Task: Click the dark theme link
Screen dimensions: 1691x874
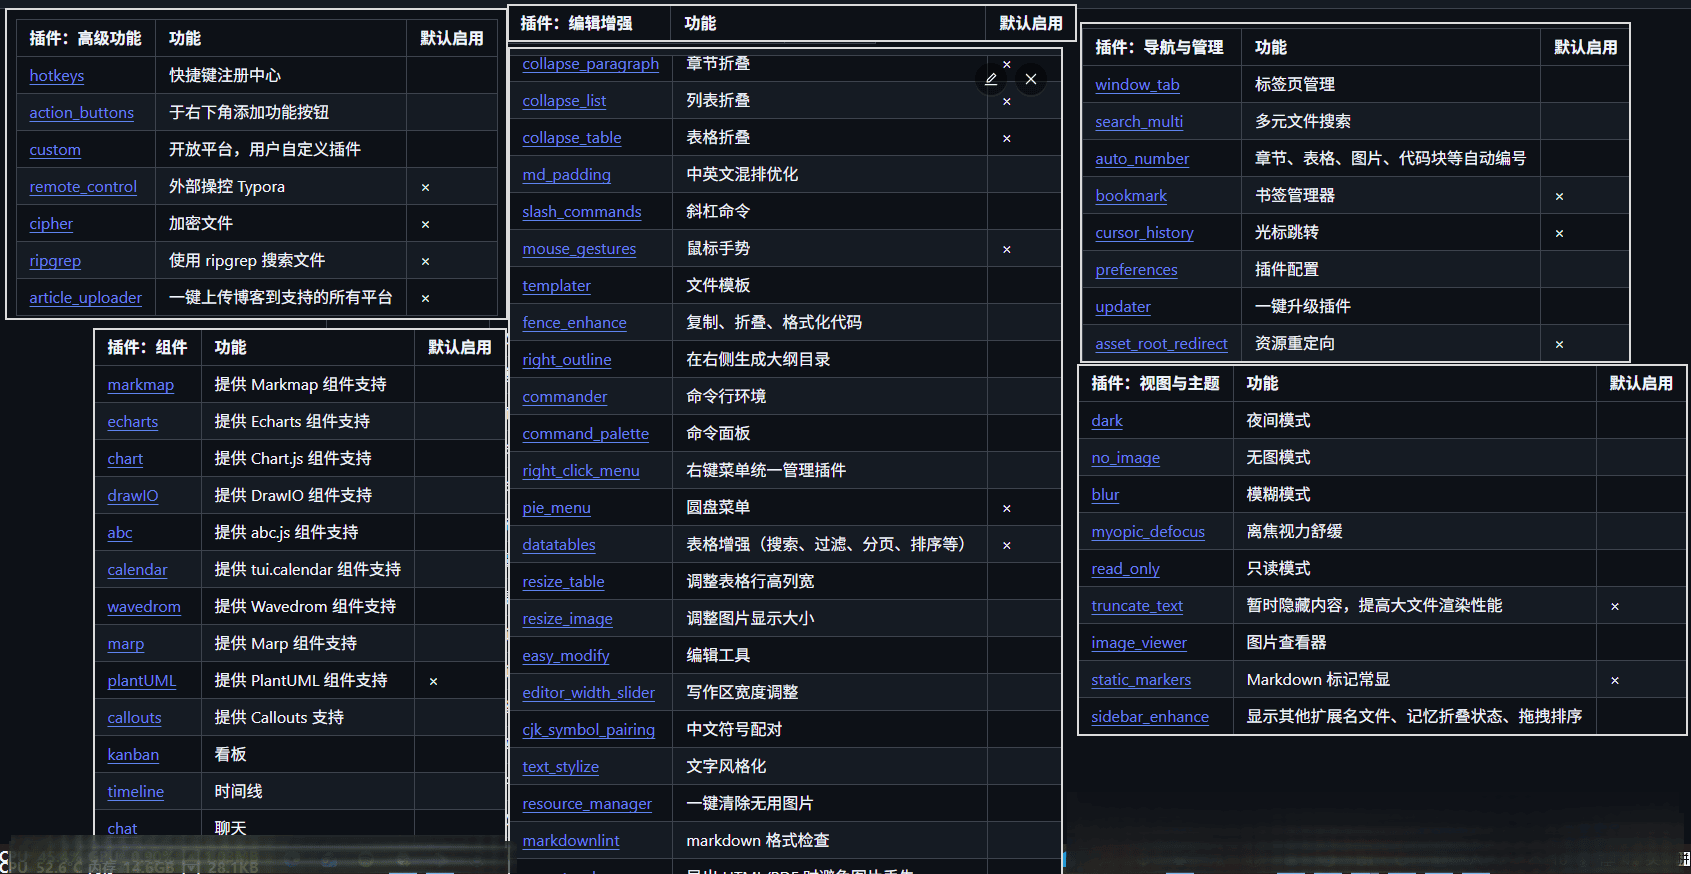Action: (1107, 421)
